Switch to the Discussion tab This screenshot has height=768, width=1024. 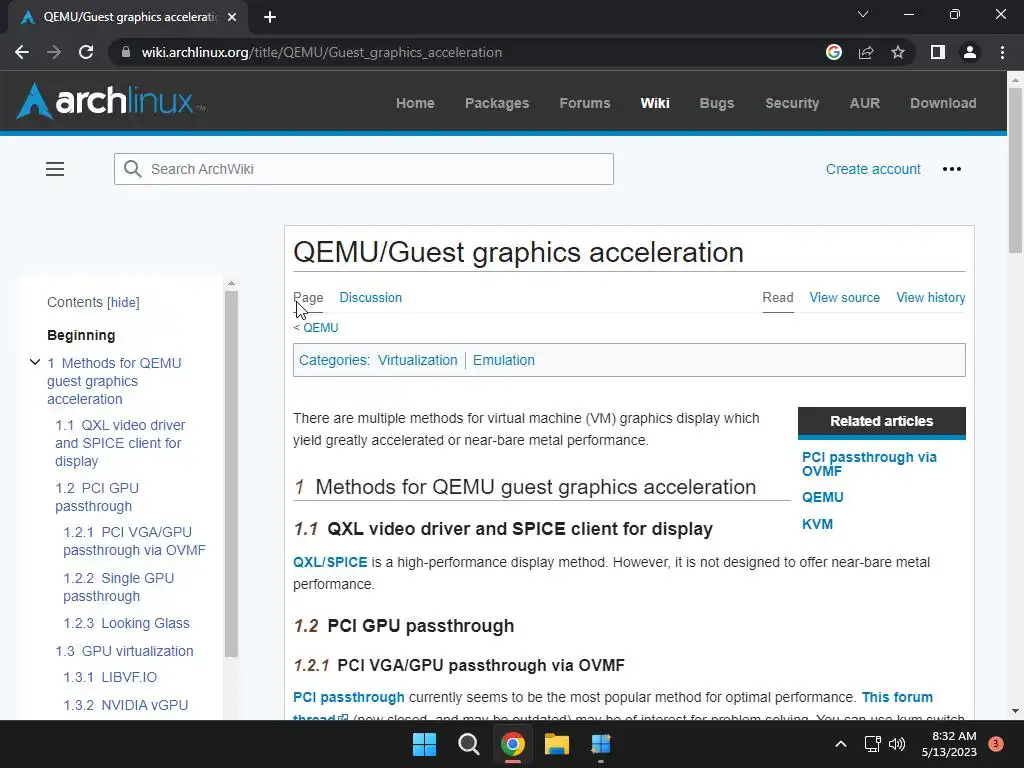[370, 297]
